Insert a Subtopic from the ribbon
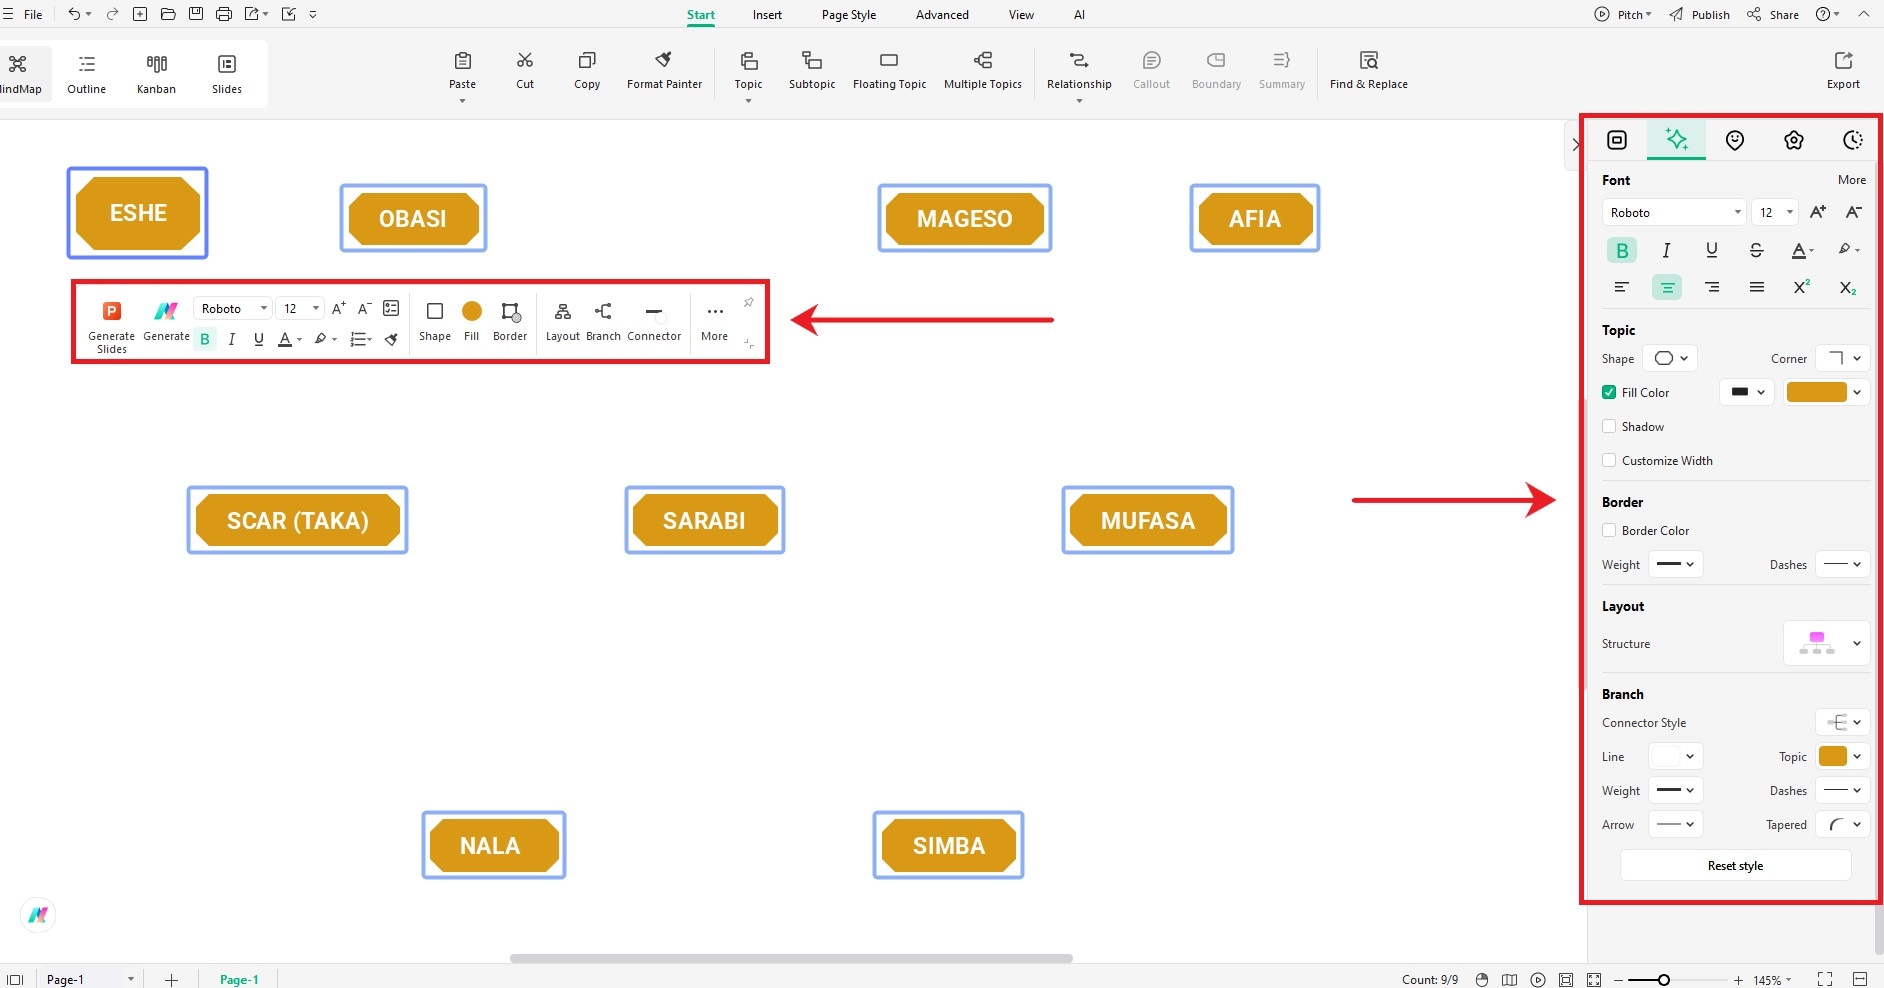This screenshot has width=1884, height=988. pyautogui.click(x=812, y=69)
